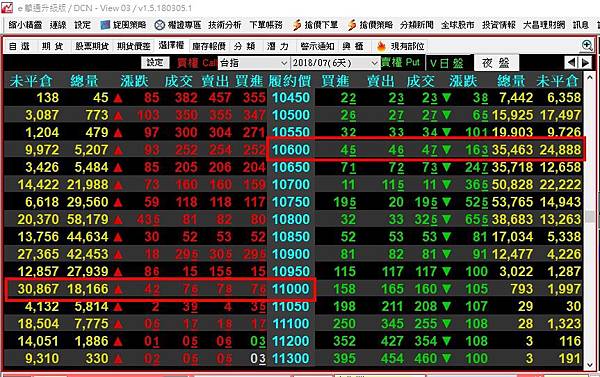This screenshot has height=377, width=600.
Task: Open the 全球股市 menu
Action: pos(458,25)
